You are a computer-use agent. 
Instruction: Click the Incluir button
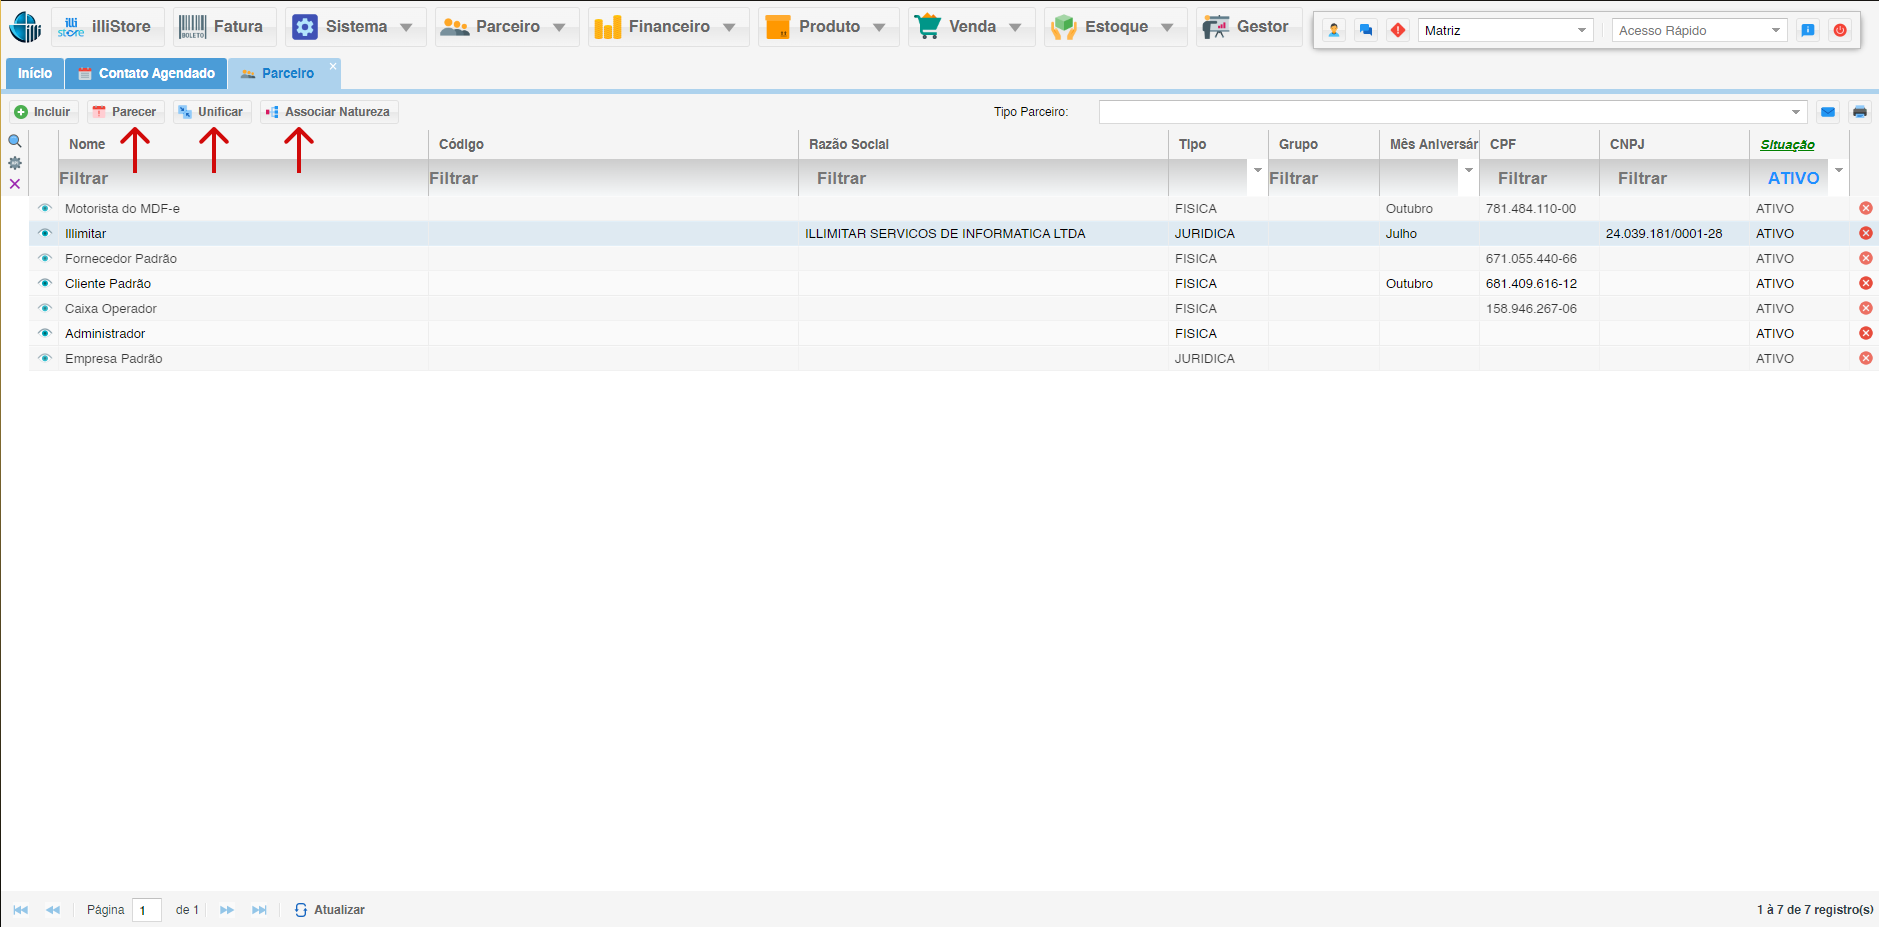tap(43, 112)
